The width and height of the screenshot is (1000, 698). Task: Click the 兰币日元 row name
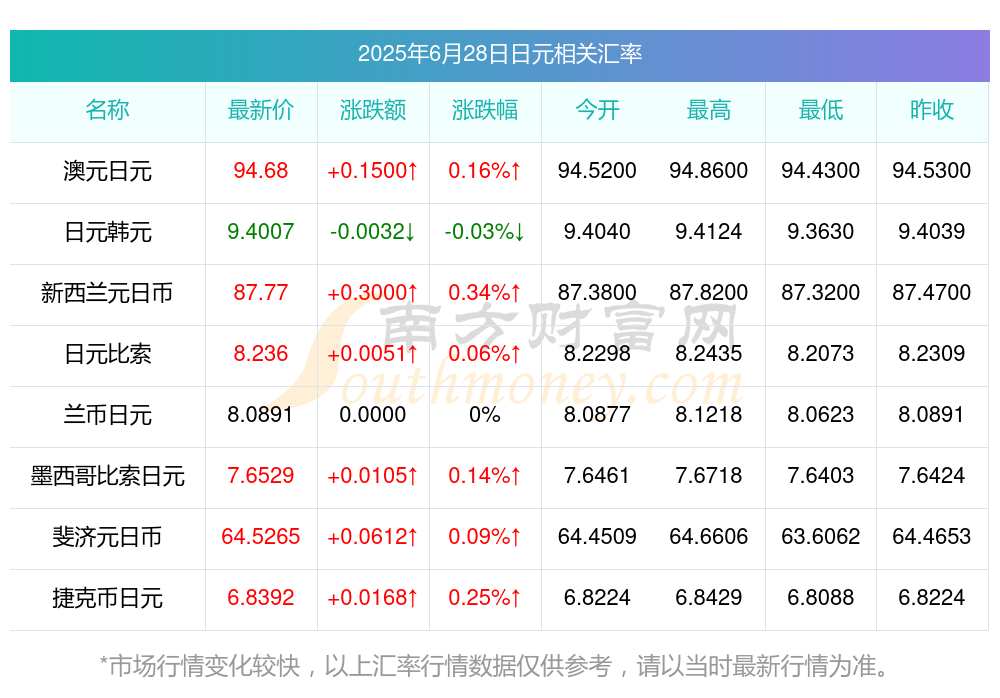coord(107,415)
